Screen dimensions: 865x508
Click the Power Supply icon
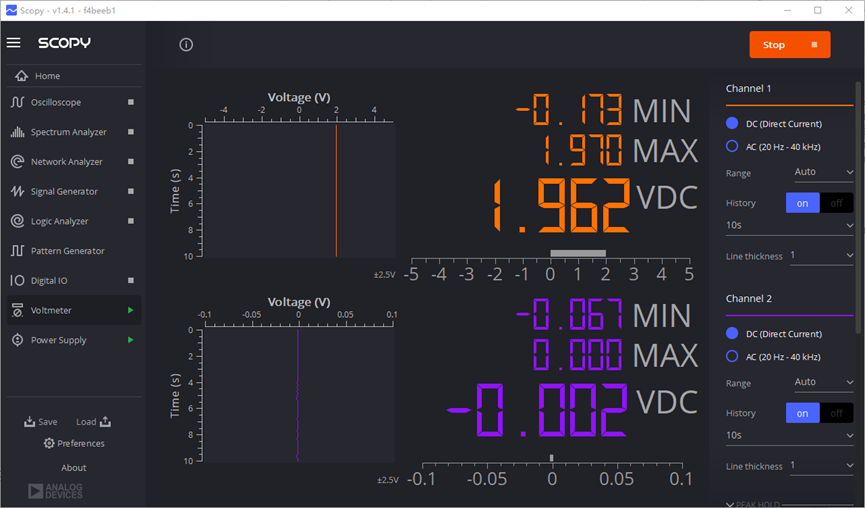click(18, 340)
